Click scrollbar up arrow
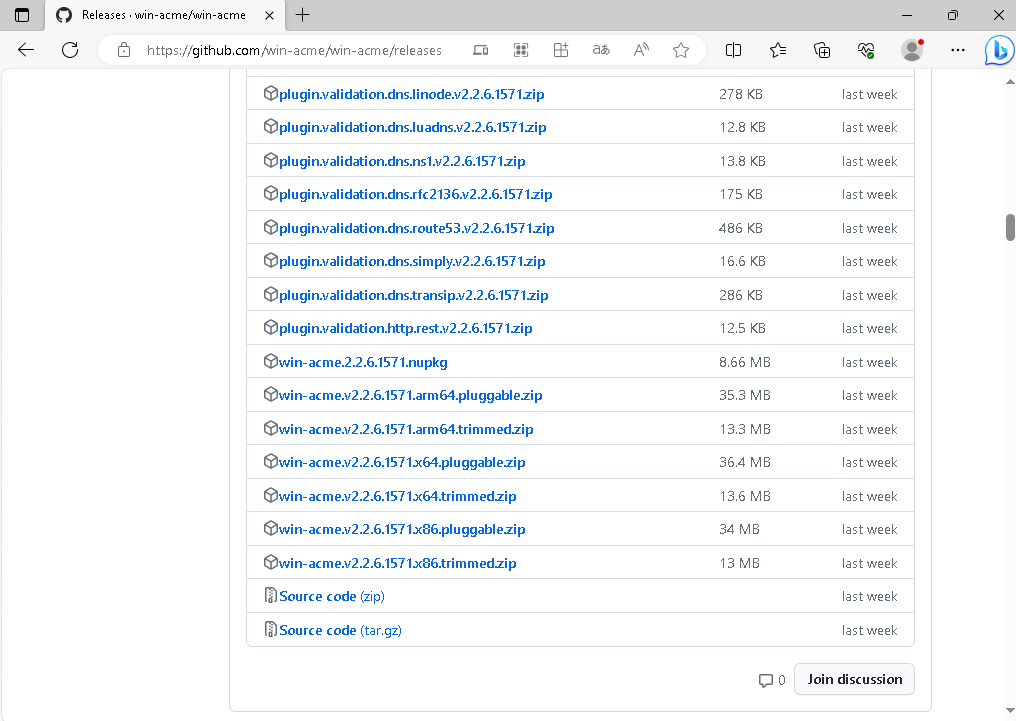Screen dimensions: 1016x721 coord(1010,82)
